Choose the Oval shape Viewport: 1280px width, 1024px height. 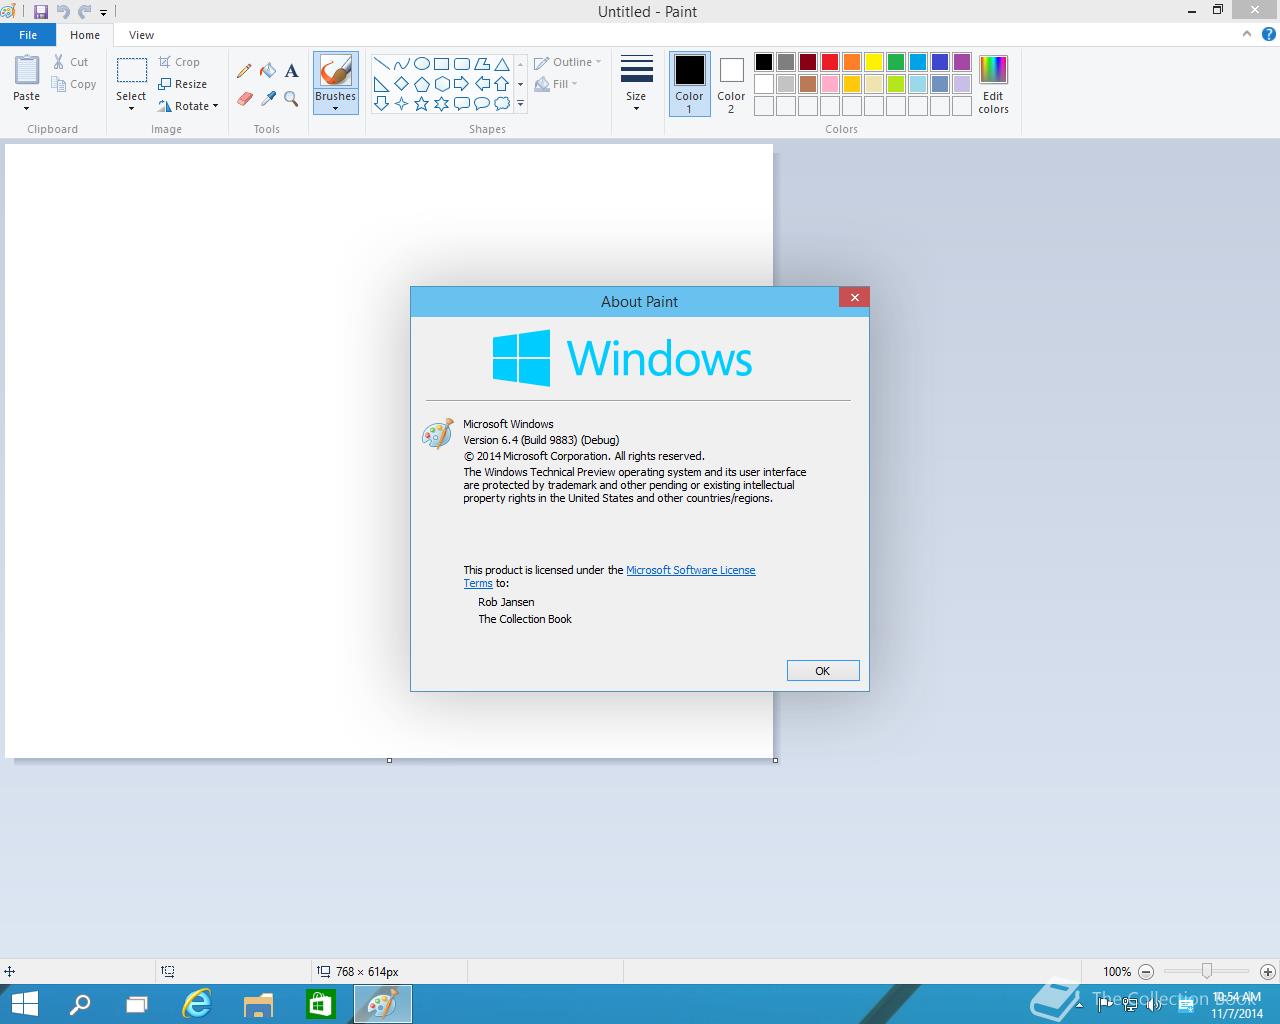(421, 64)
